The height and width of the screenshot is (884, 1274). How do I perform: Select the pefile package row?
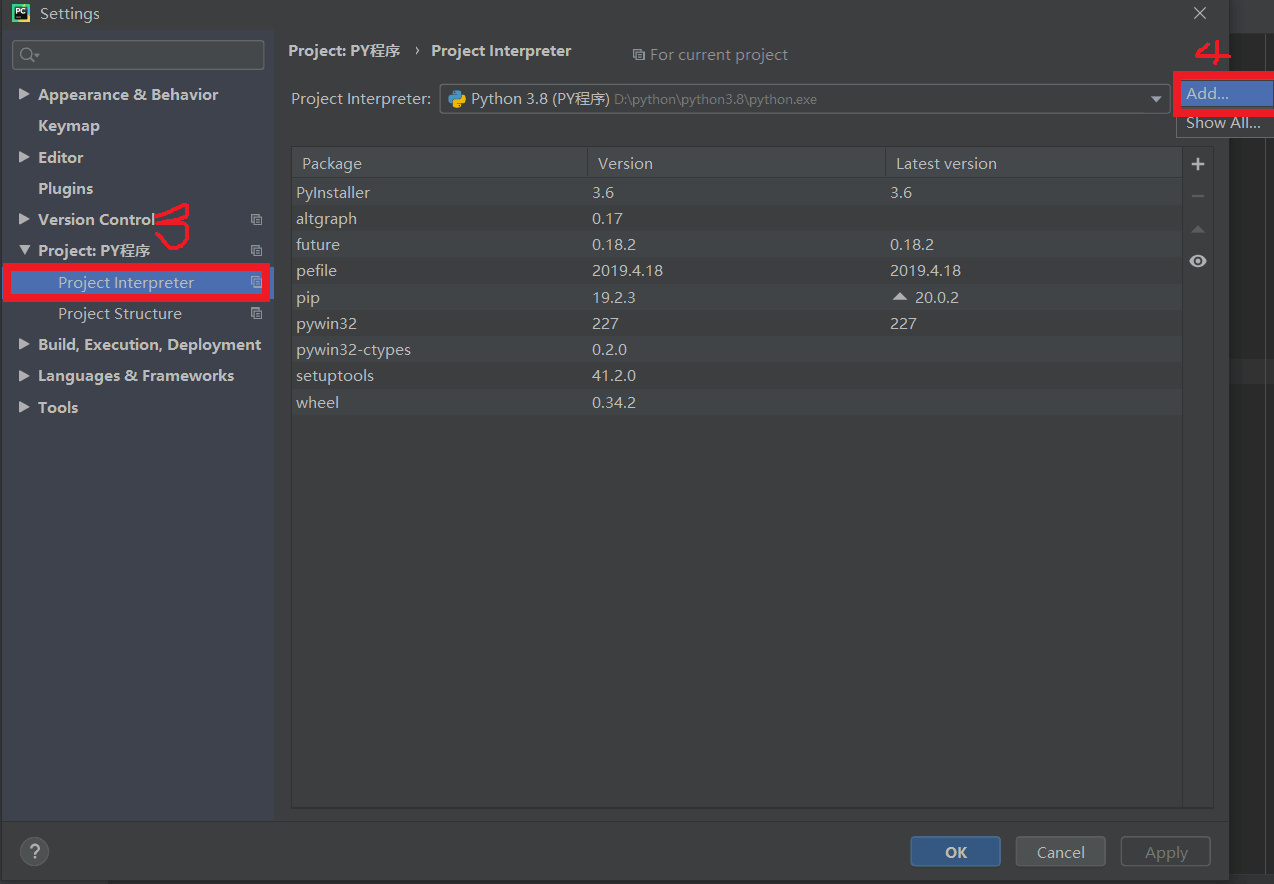[x=737, y=271]
